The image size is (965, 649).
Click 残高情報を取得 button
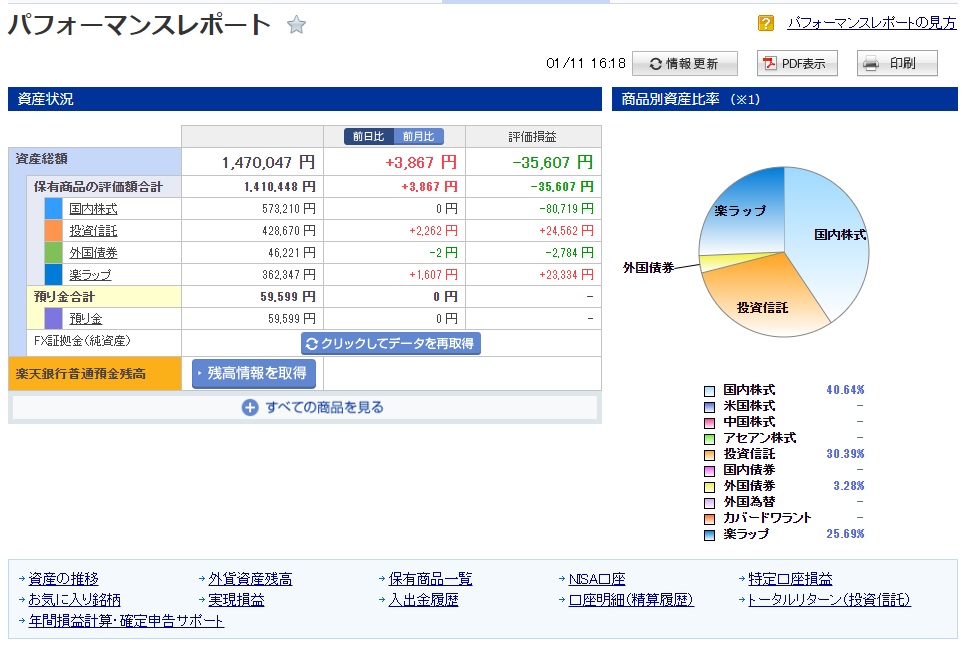[x=254, y=373]
